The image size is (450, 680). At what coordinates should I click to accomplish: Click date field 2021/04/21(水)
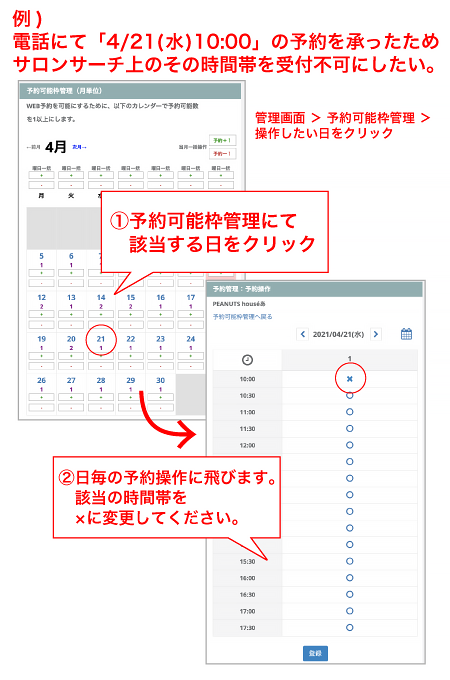tap(339, 334)
